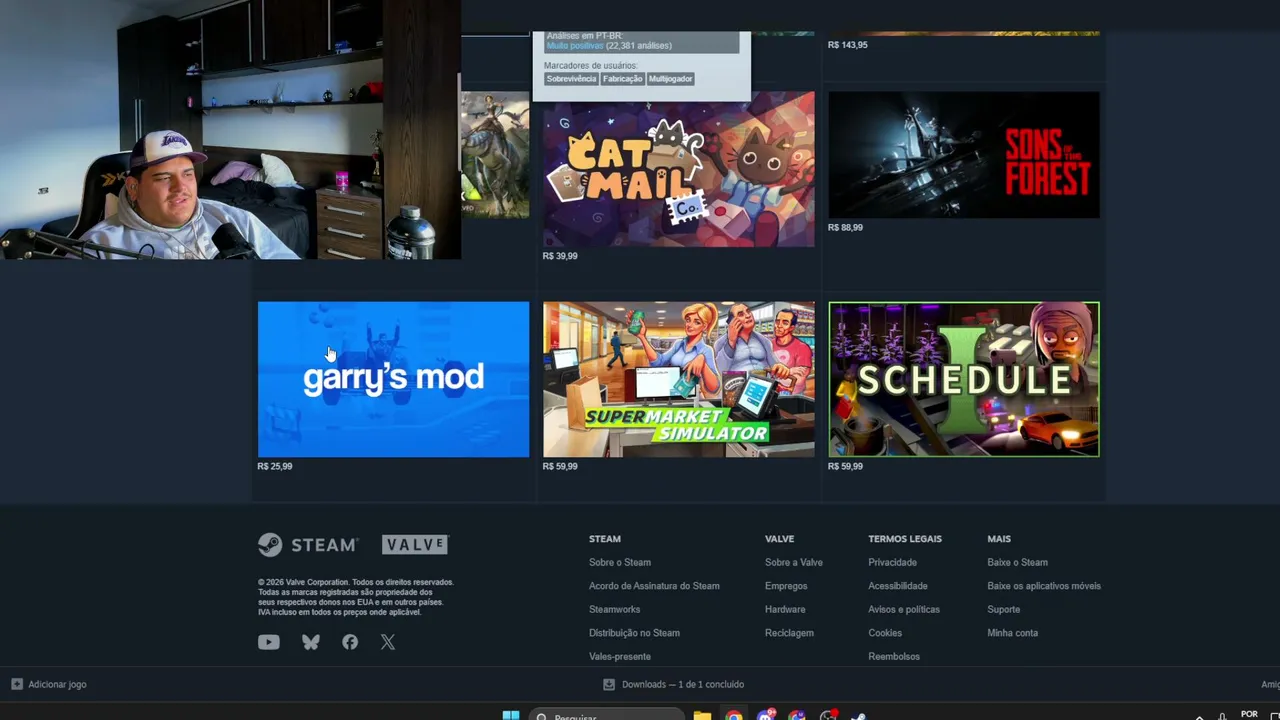
Task: Open the Reembolsos footer link
Action: tap(894, 656)
